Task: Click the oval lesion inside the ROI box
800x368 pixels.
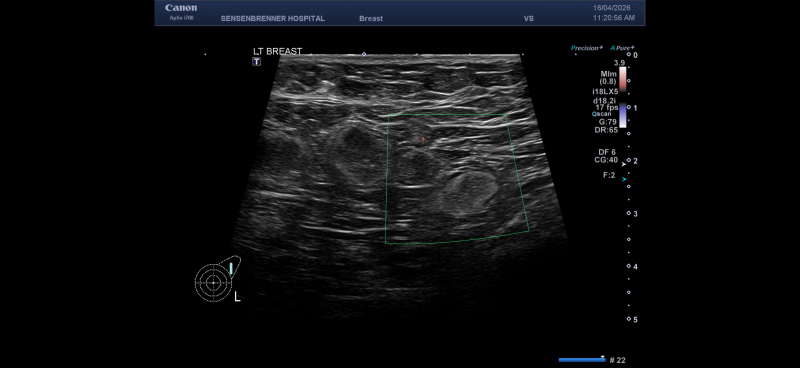Action: (468, 193)
